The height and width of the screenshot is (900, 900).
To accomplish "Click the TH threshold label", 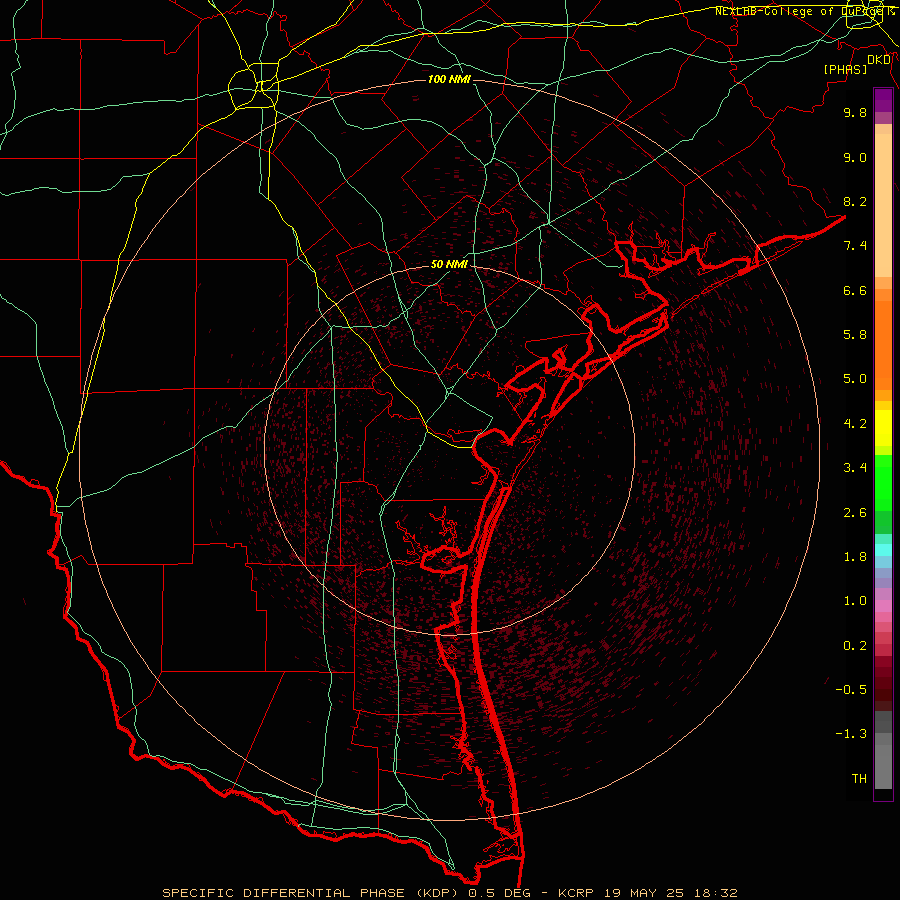I will (x=859, y=779).
